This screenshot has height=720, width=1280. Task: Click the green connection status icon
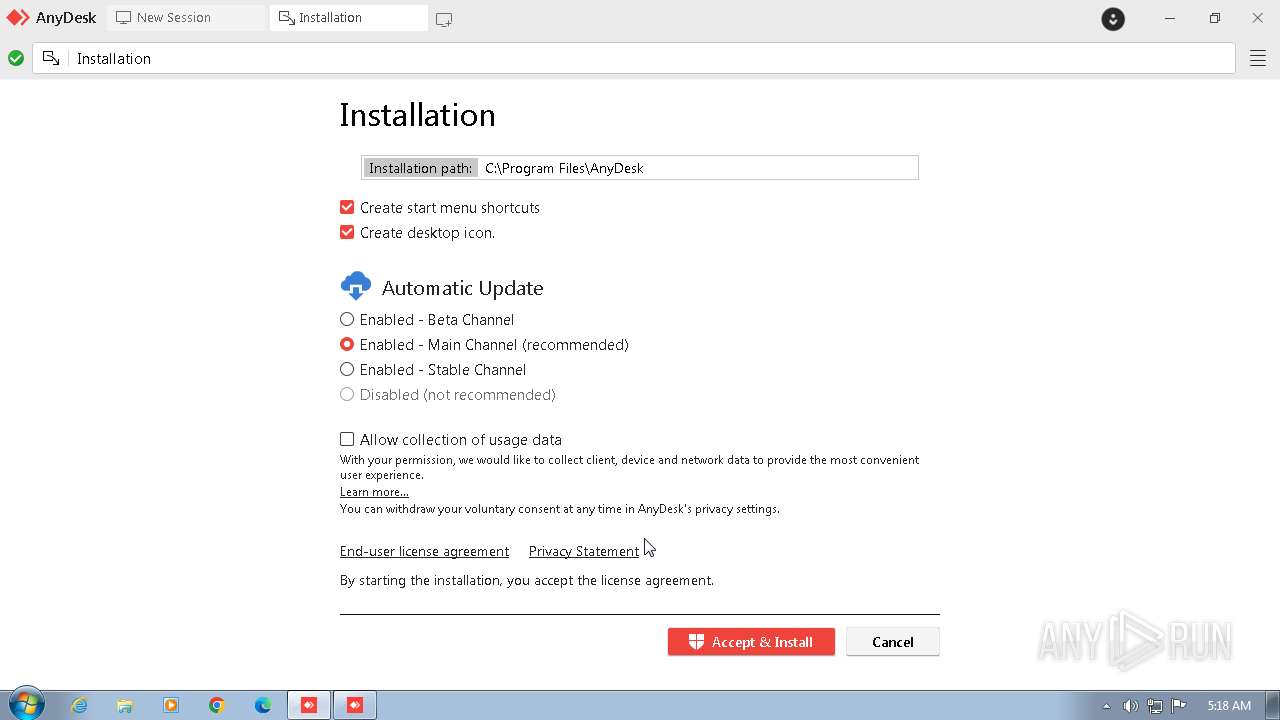coord(16,59)
